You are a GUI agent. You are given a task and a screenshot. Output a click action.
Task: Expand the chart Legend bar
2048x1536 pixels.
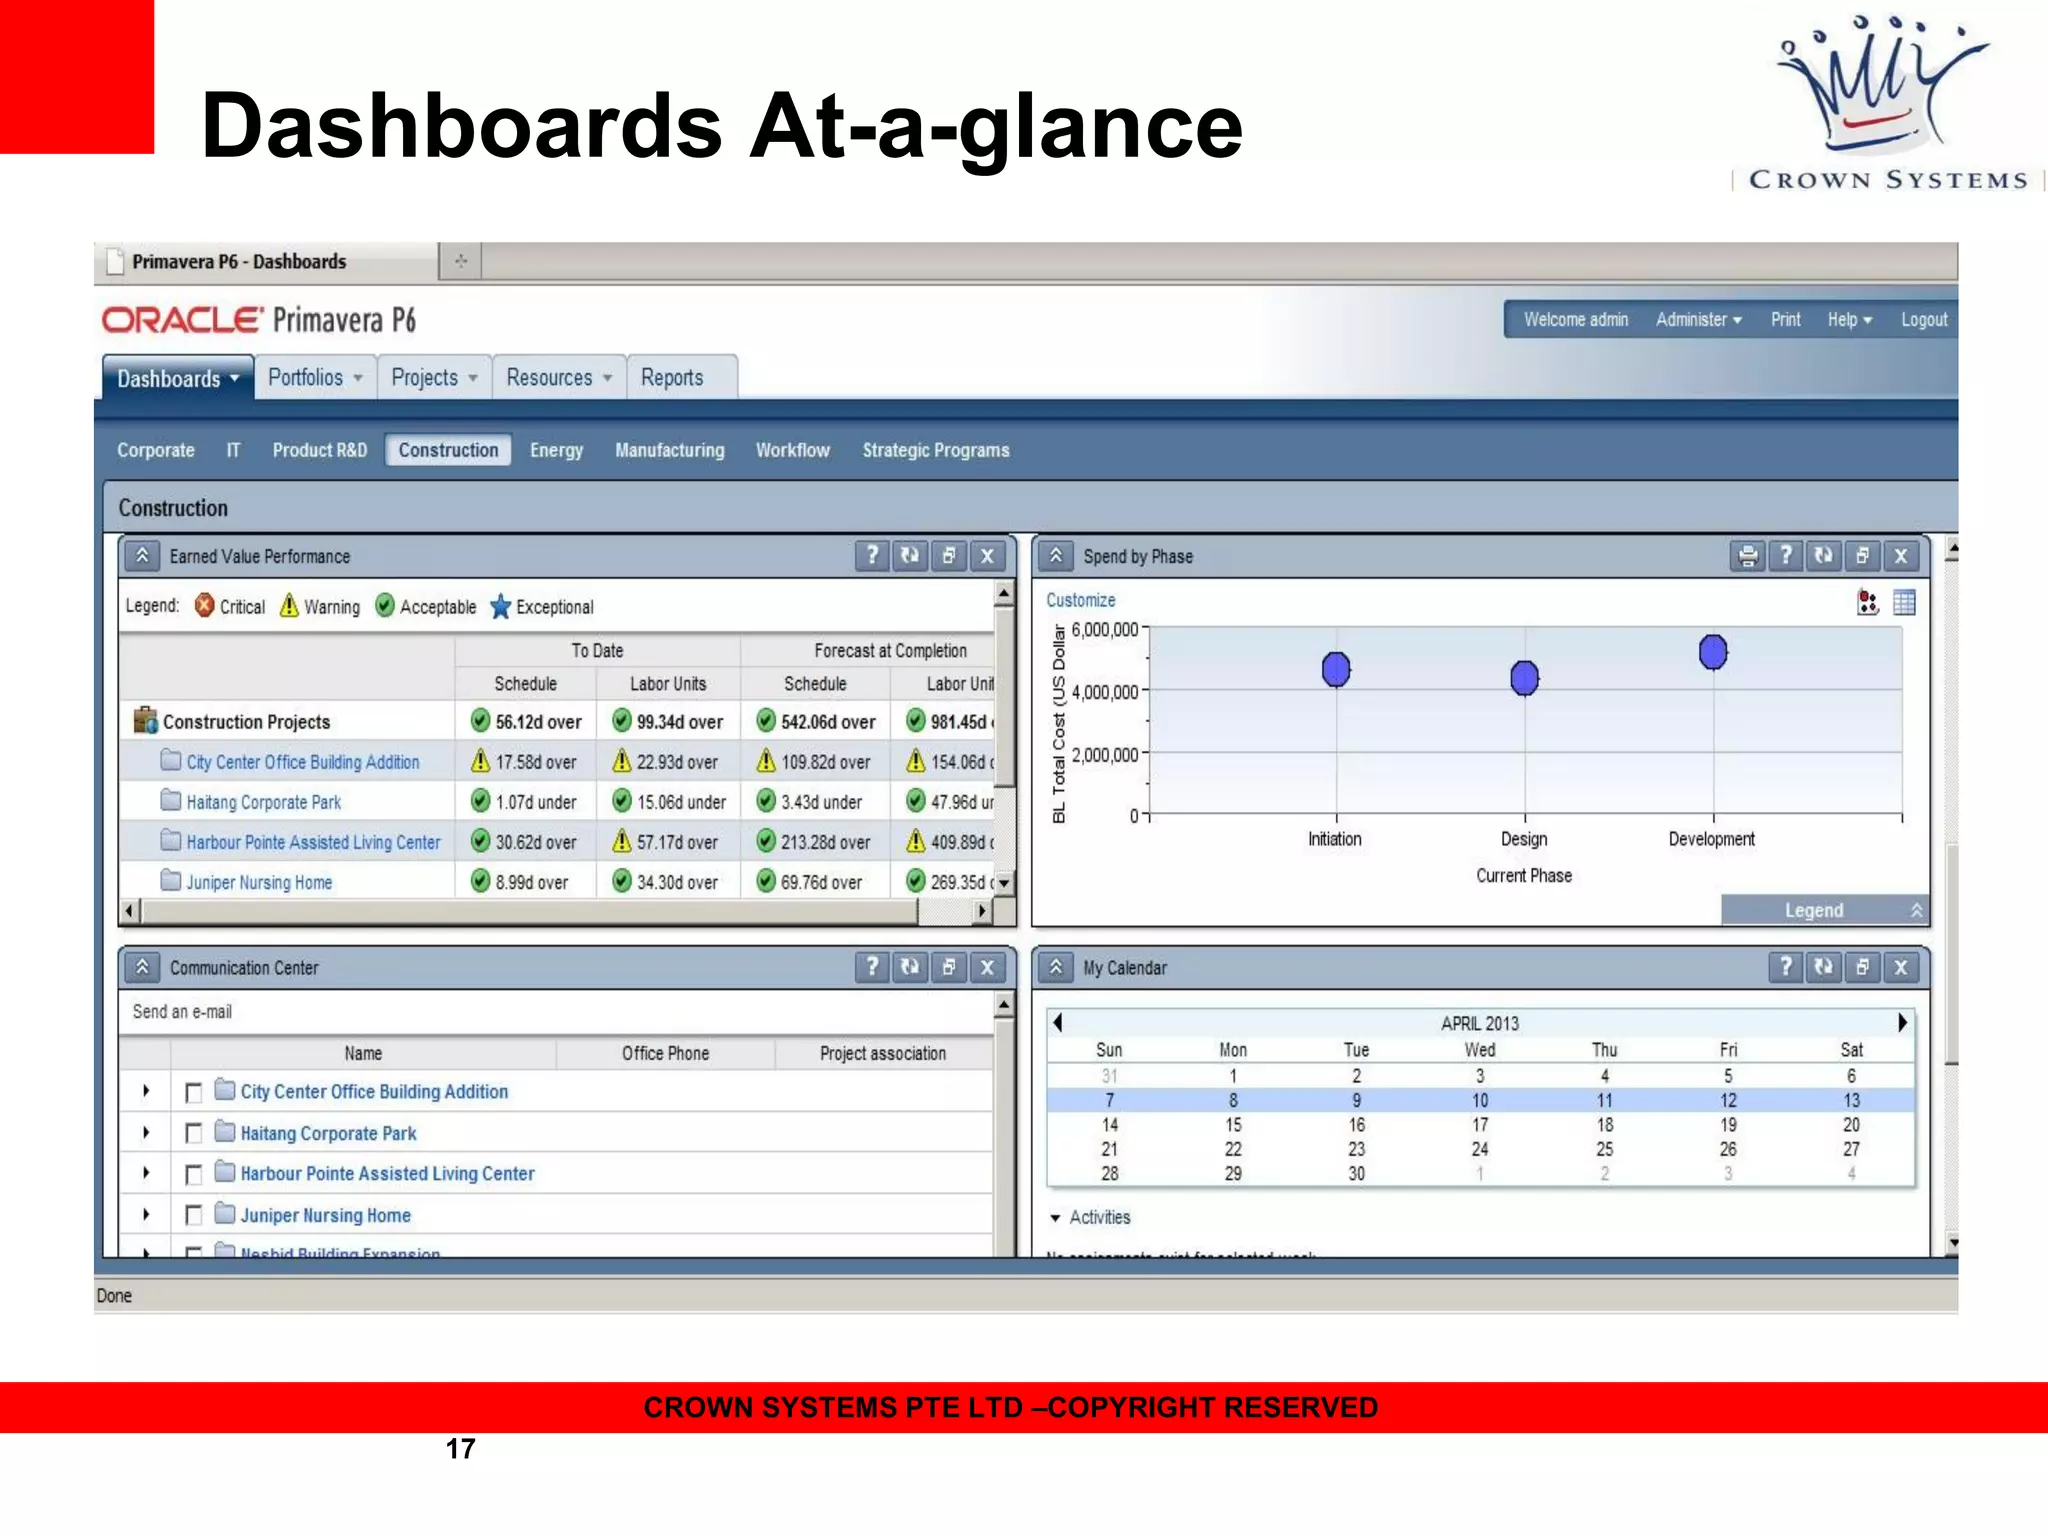coord(1825,910)
